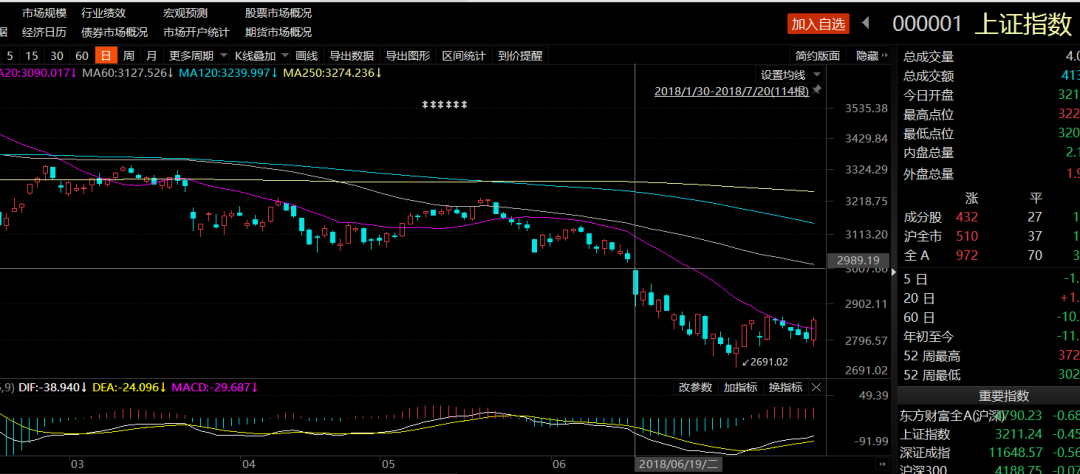Click the left arrow beside stock code 000001

pyautogui.click(x=866, y=23)
